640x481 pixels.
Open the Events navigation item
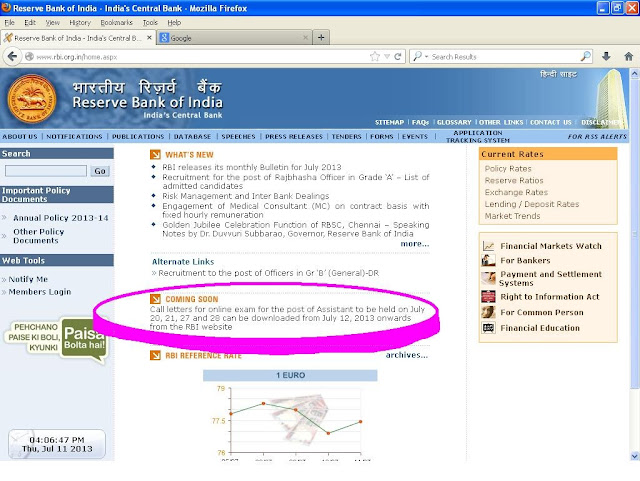[x=415, y=136]
